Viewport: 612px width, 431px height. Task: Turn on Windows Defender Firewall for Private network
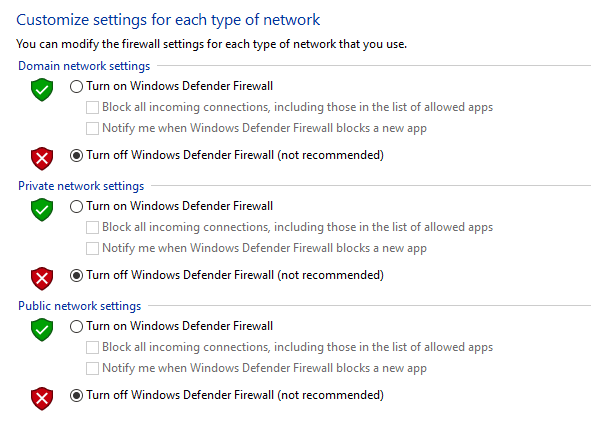click(x=76, y=207)
